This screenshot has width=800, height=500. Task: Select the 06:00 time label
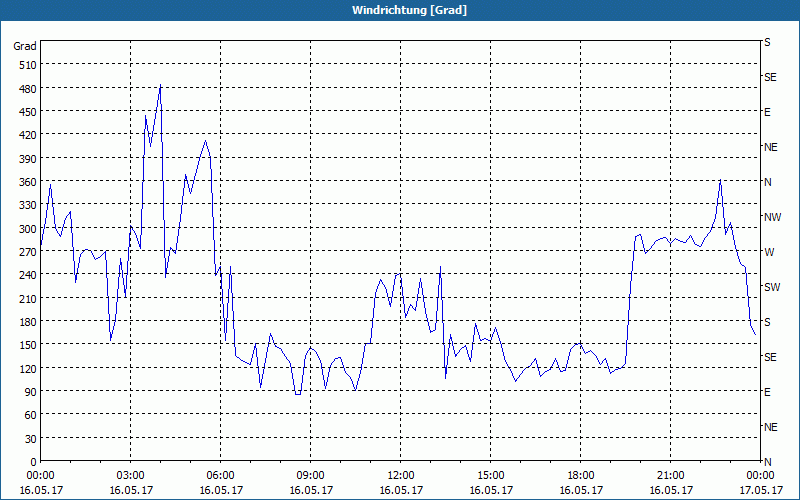(220, 476)
